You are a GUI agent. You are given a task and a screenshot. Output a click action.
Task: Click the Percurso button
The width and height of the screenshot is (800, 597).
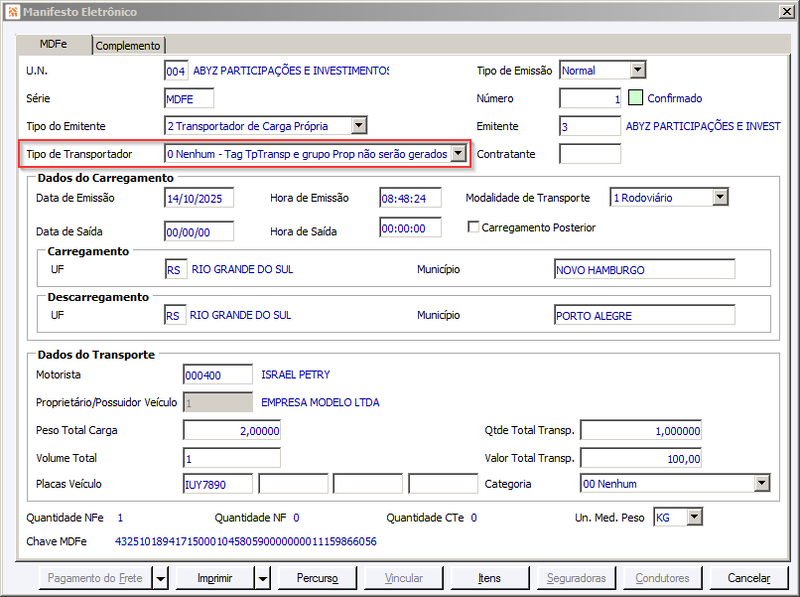(x=317, y=578)
